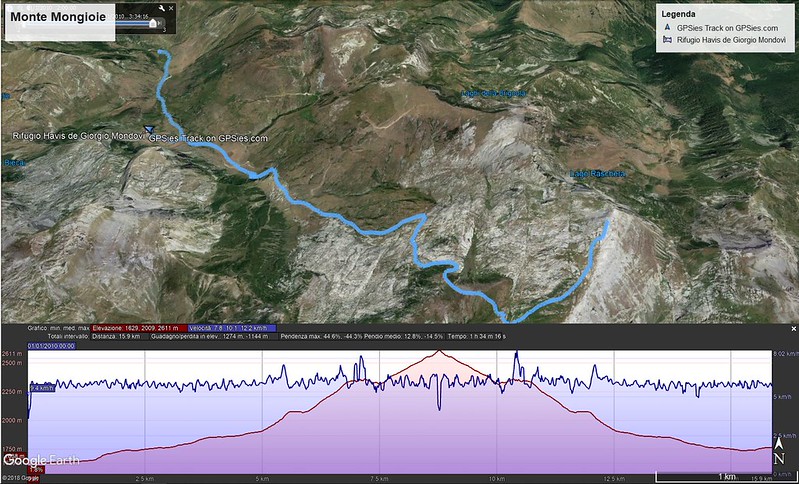Click 'GPSies Track on GPSies.com' in legend
799x484 pixels.
(727, 28)
